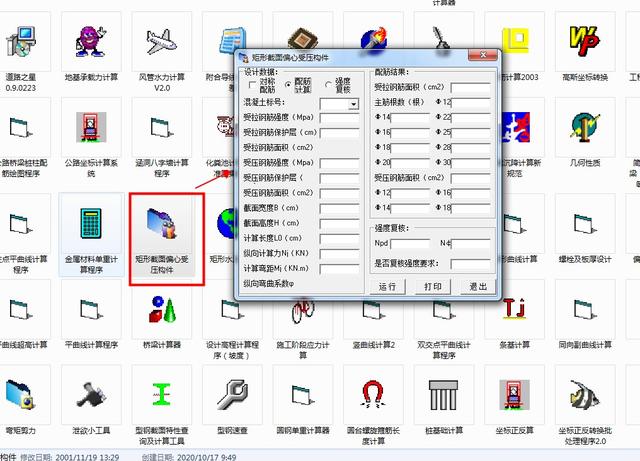This screenshot has width=640, height=461.
Task: Open the 平曲线计算程序 icon
Action: click(x=91, y=309)
